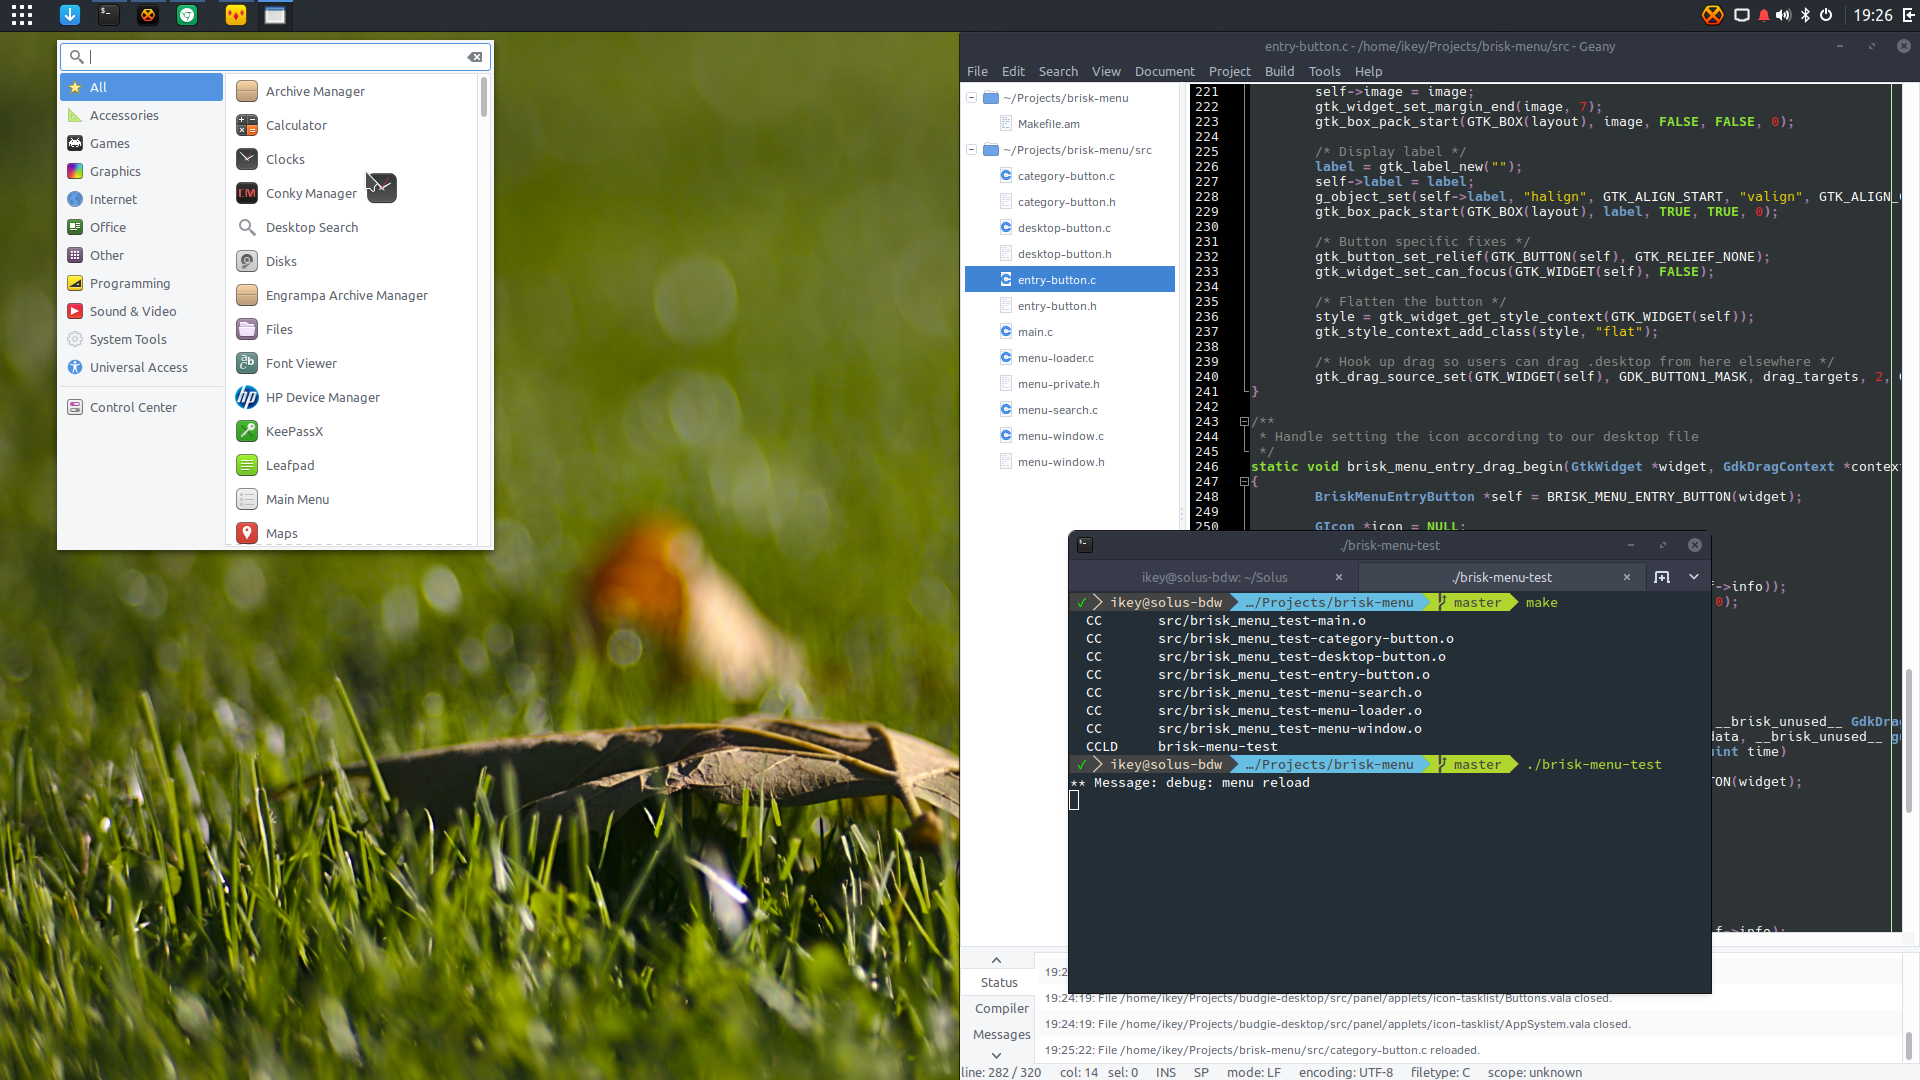Open the terminal tab list dropdown chevron
The image size is (1920, 1080).
[1694, 577]
